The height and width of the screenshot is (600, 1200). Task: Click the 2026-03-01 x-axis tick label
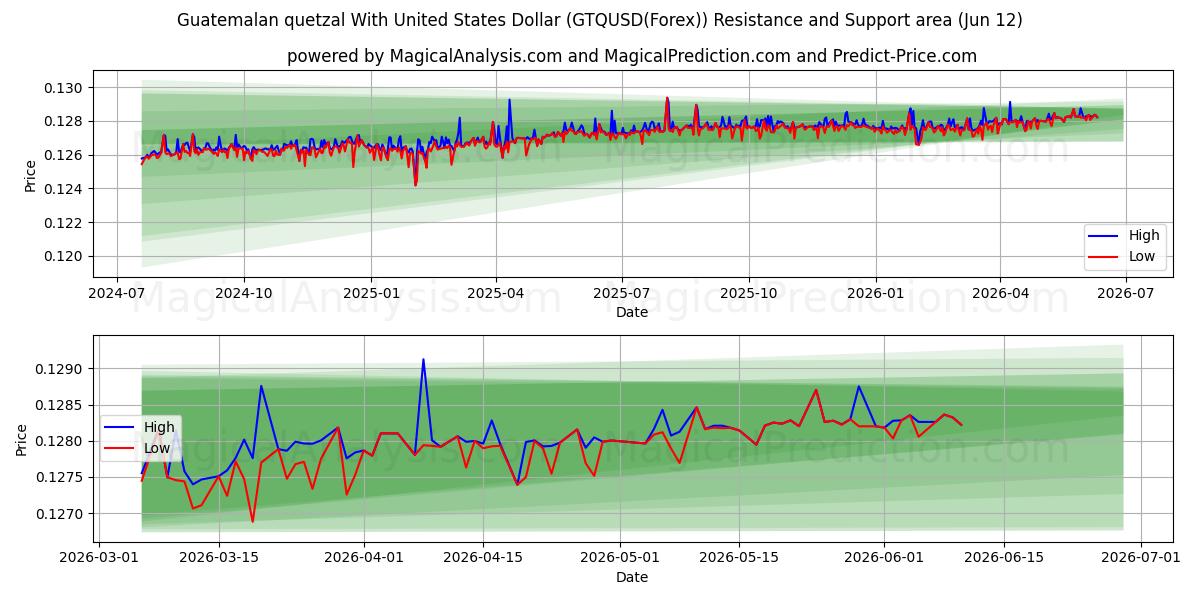coord(99,558)
